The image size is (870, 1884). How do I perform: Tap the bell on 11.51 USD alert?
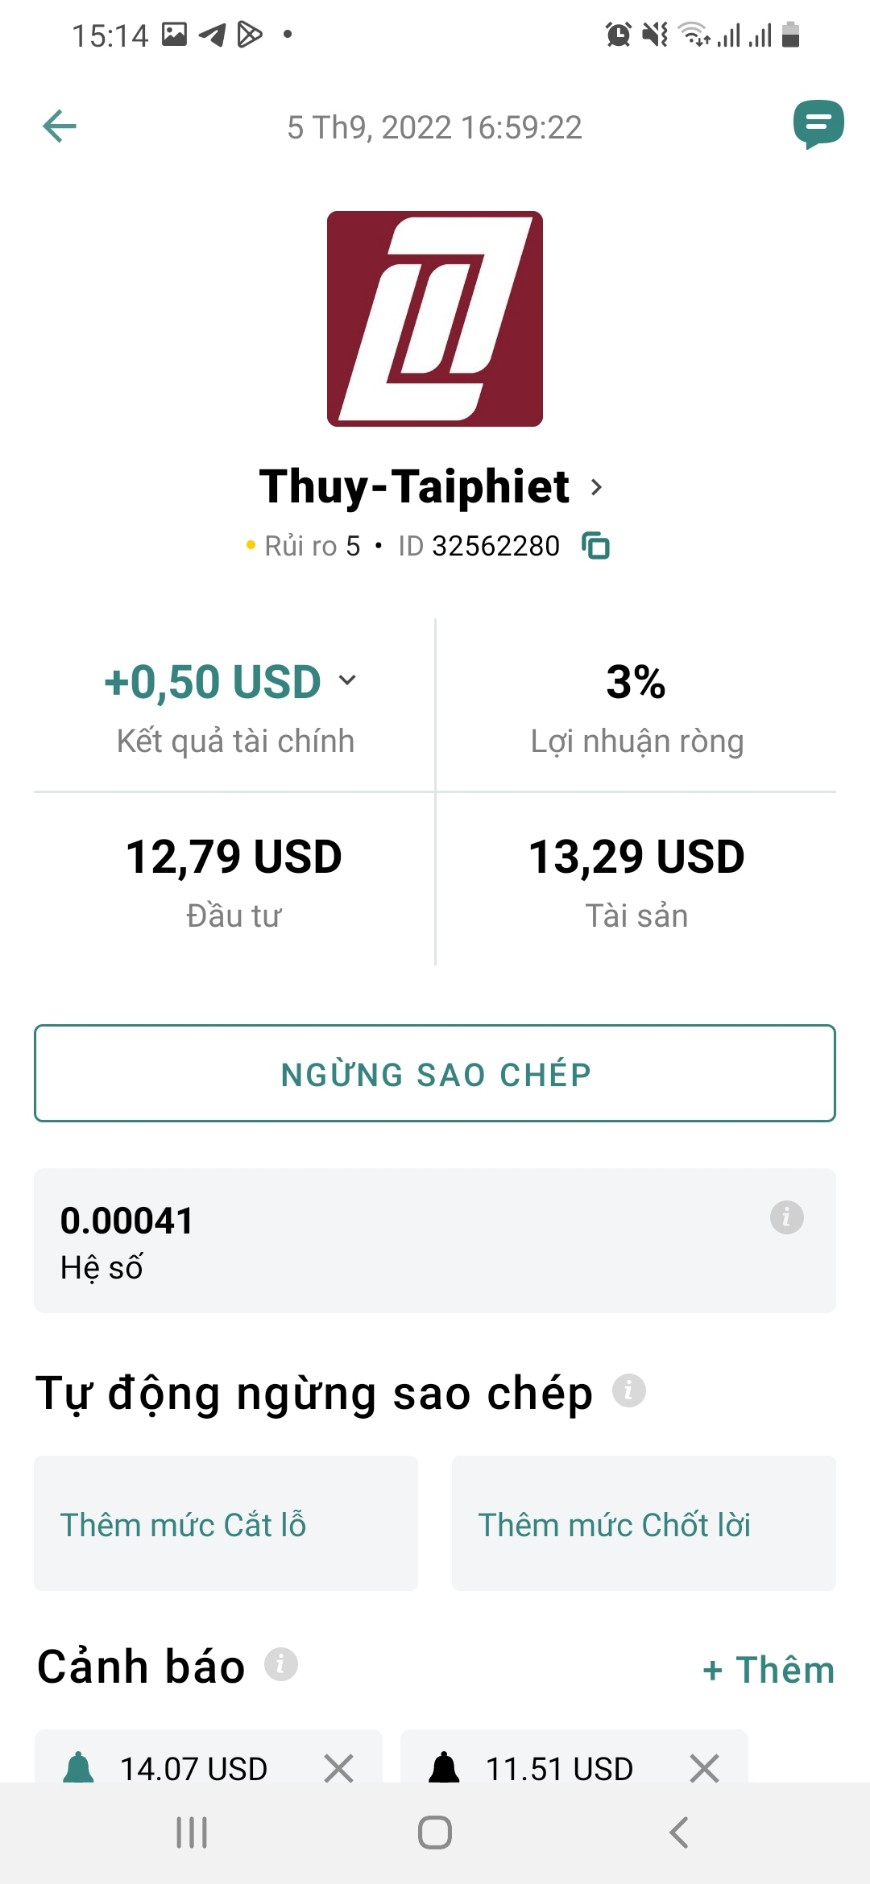pos(444,1767)
